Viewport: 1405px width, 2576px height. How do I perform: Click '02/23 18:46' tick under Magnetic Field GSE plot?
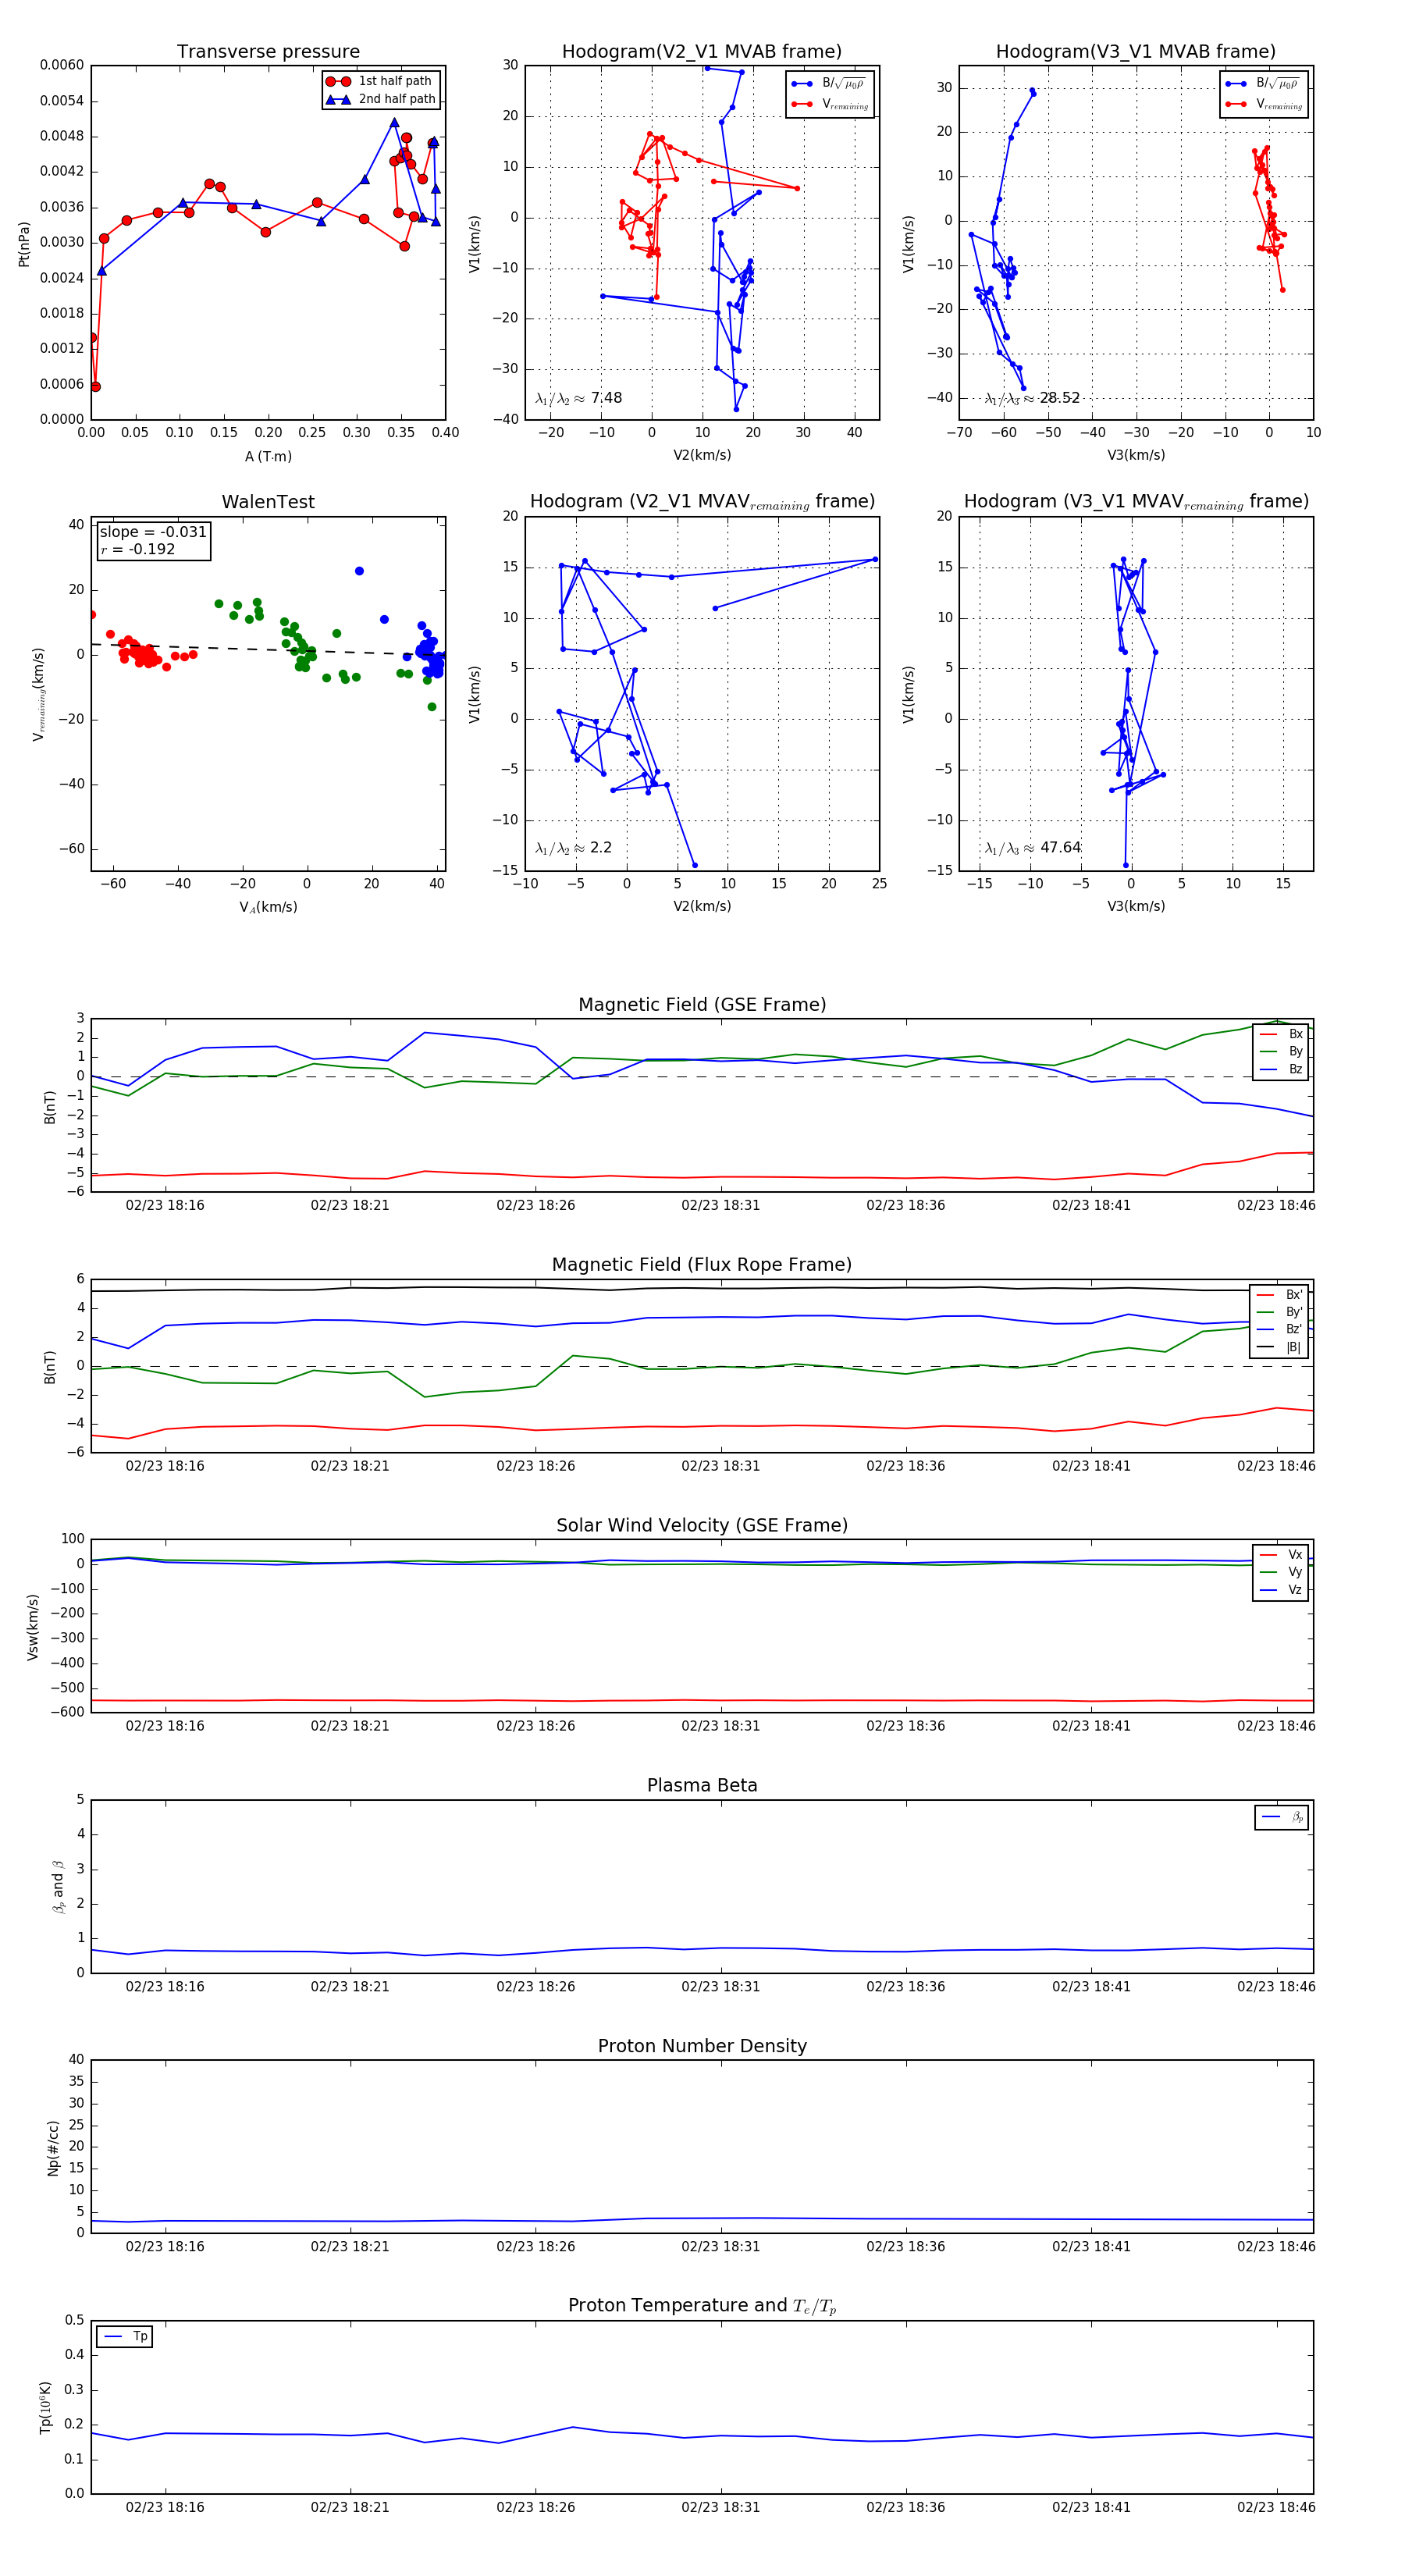coord(1276,1206)
